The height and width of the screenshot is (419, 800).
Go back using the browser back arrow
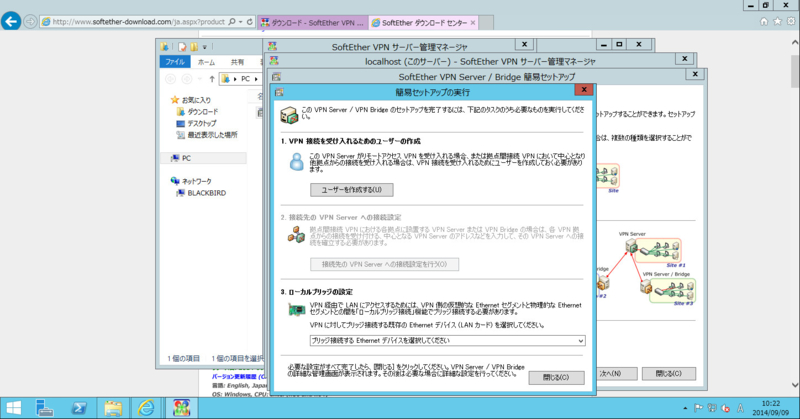point(11,21)
